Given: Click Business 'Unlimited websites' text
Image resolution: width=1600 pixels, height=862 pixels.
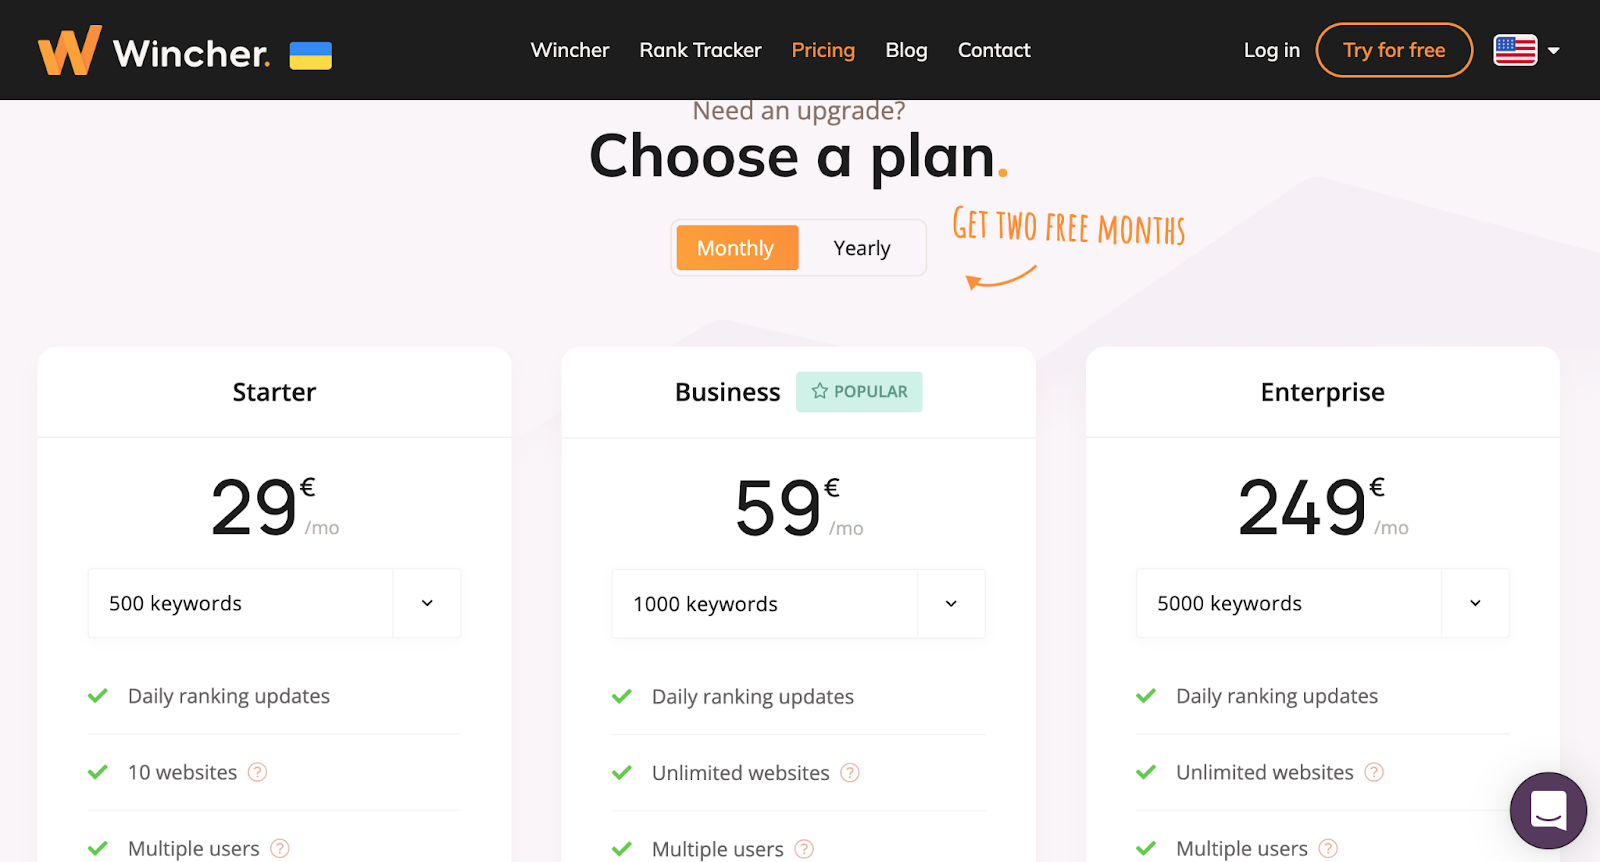Looking at the screenshot, I should click(x=741, y=773).
